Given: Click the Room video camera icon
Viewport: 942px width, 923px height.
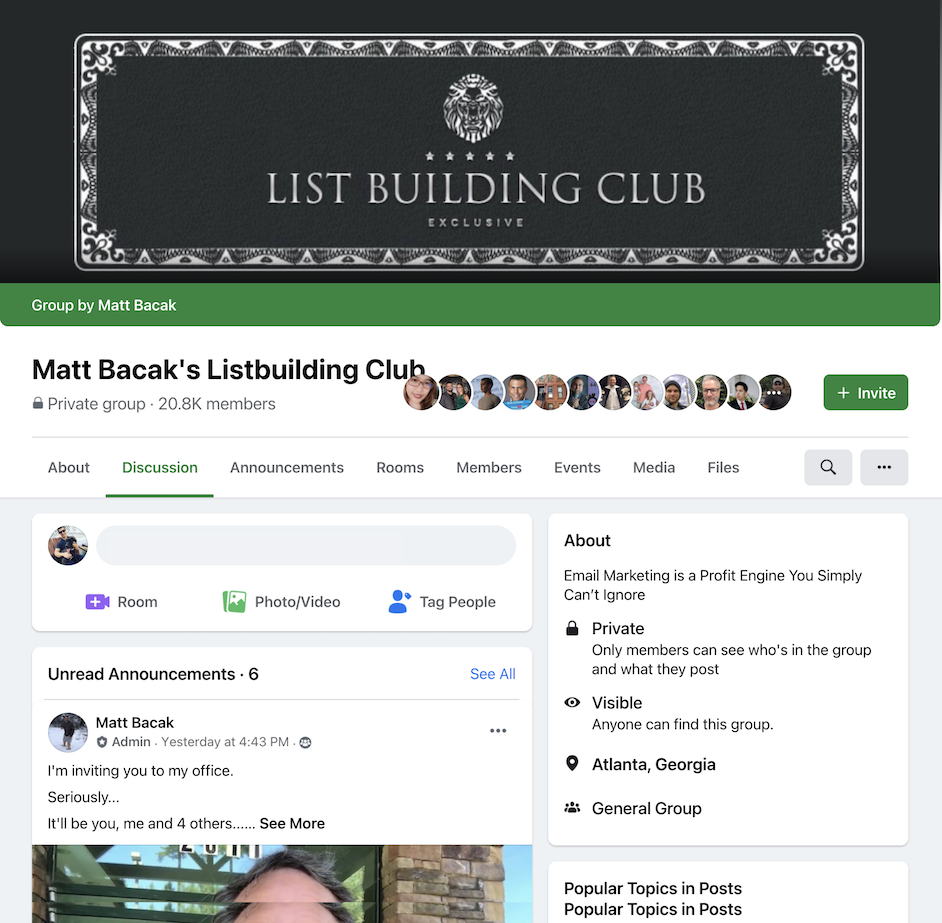Looking at the screenshot, I should coord(97,602).
